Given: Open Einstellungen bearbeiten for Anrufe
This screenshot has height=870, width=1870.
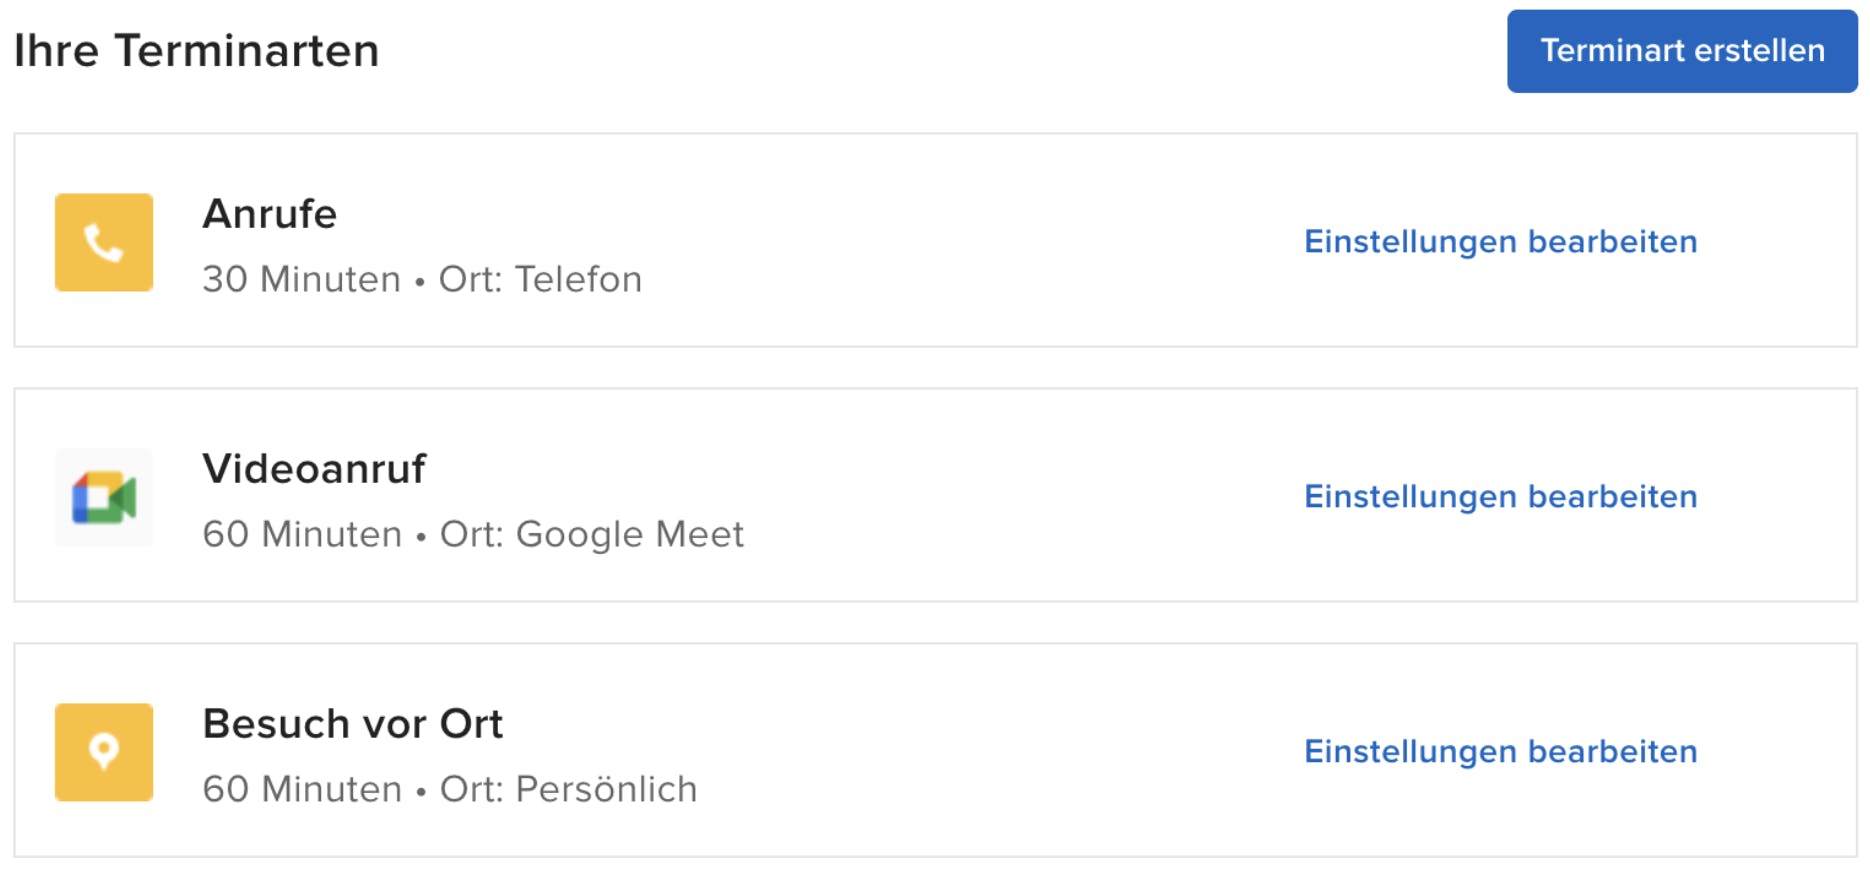Looking at the screenshot, I should point(1500,242).
